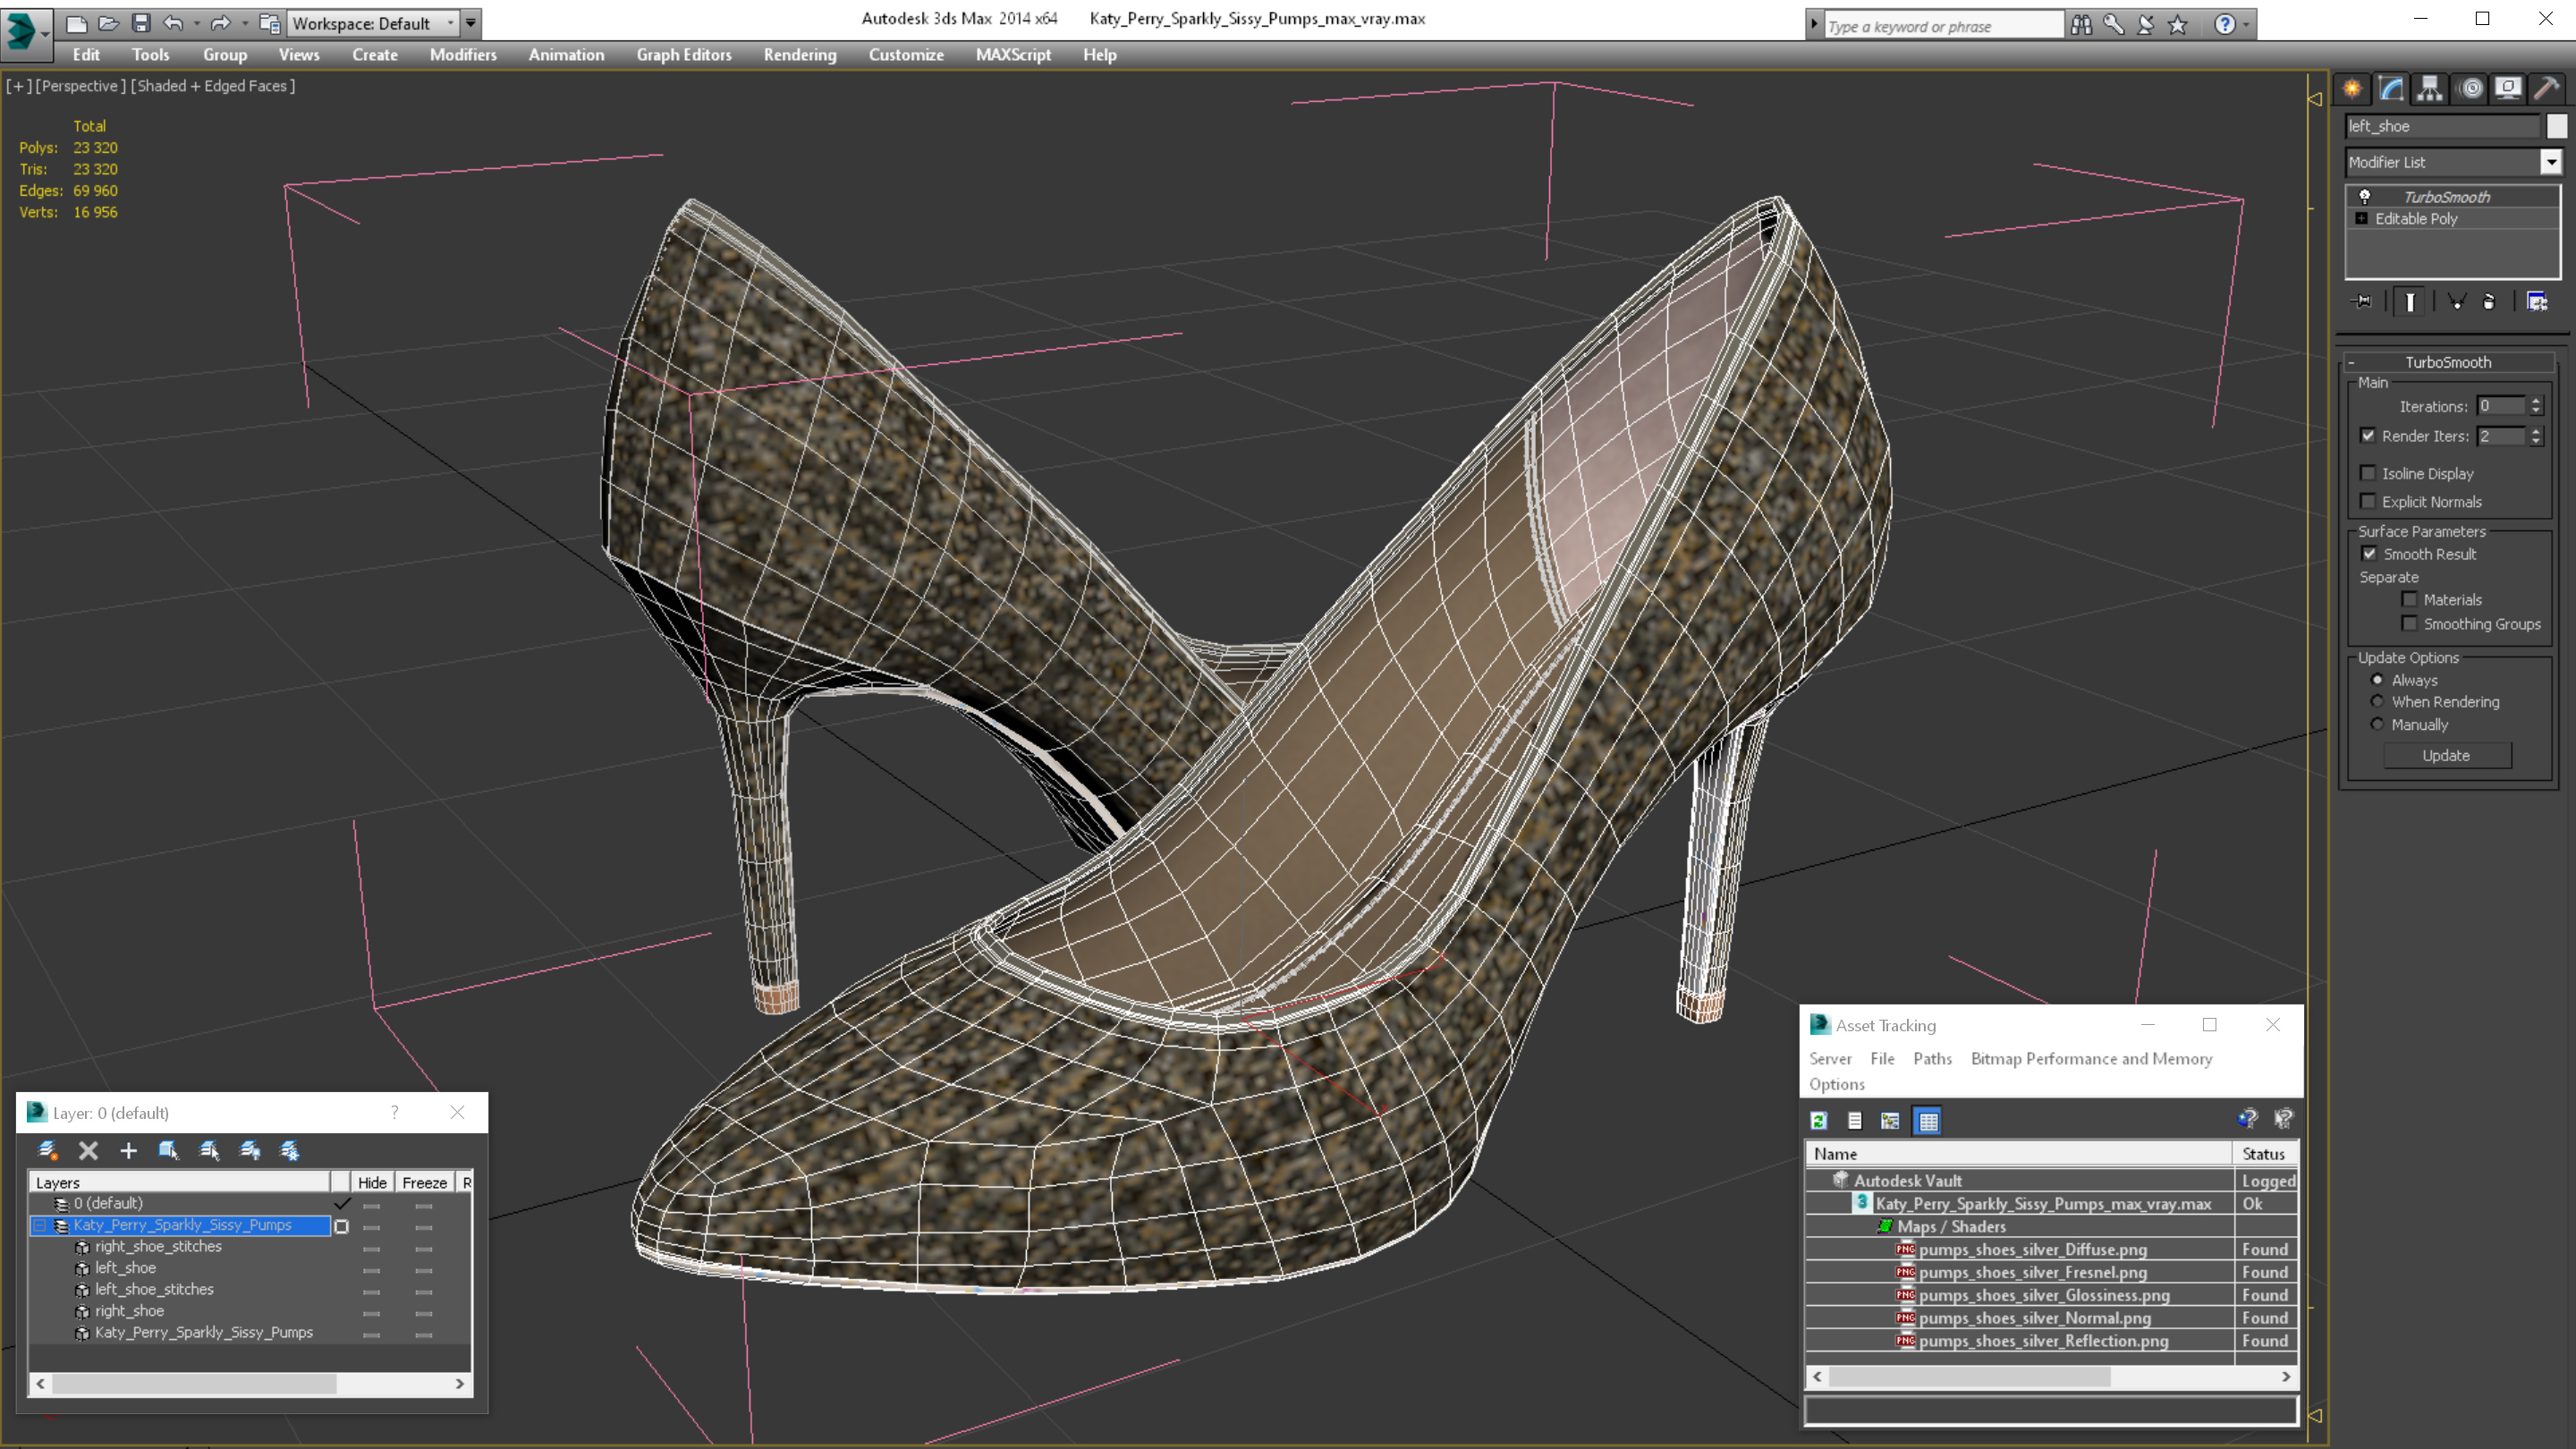Collapse the Katy_Perry_Sparkly_Sissy_Pumps layer
The height and width of the screenshot is (1449, 2576).
click(x=40, y=1225)
